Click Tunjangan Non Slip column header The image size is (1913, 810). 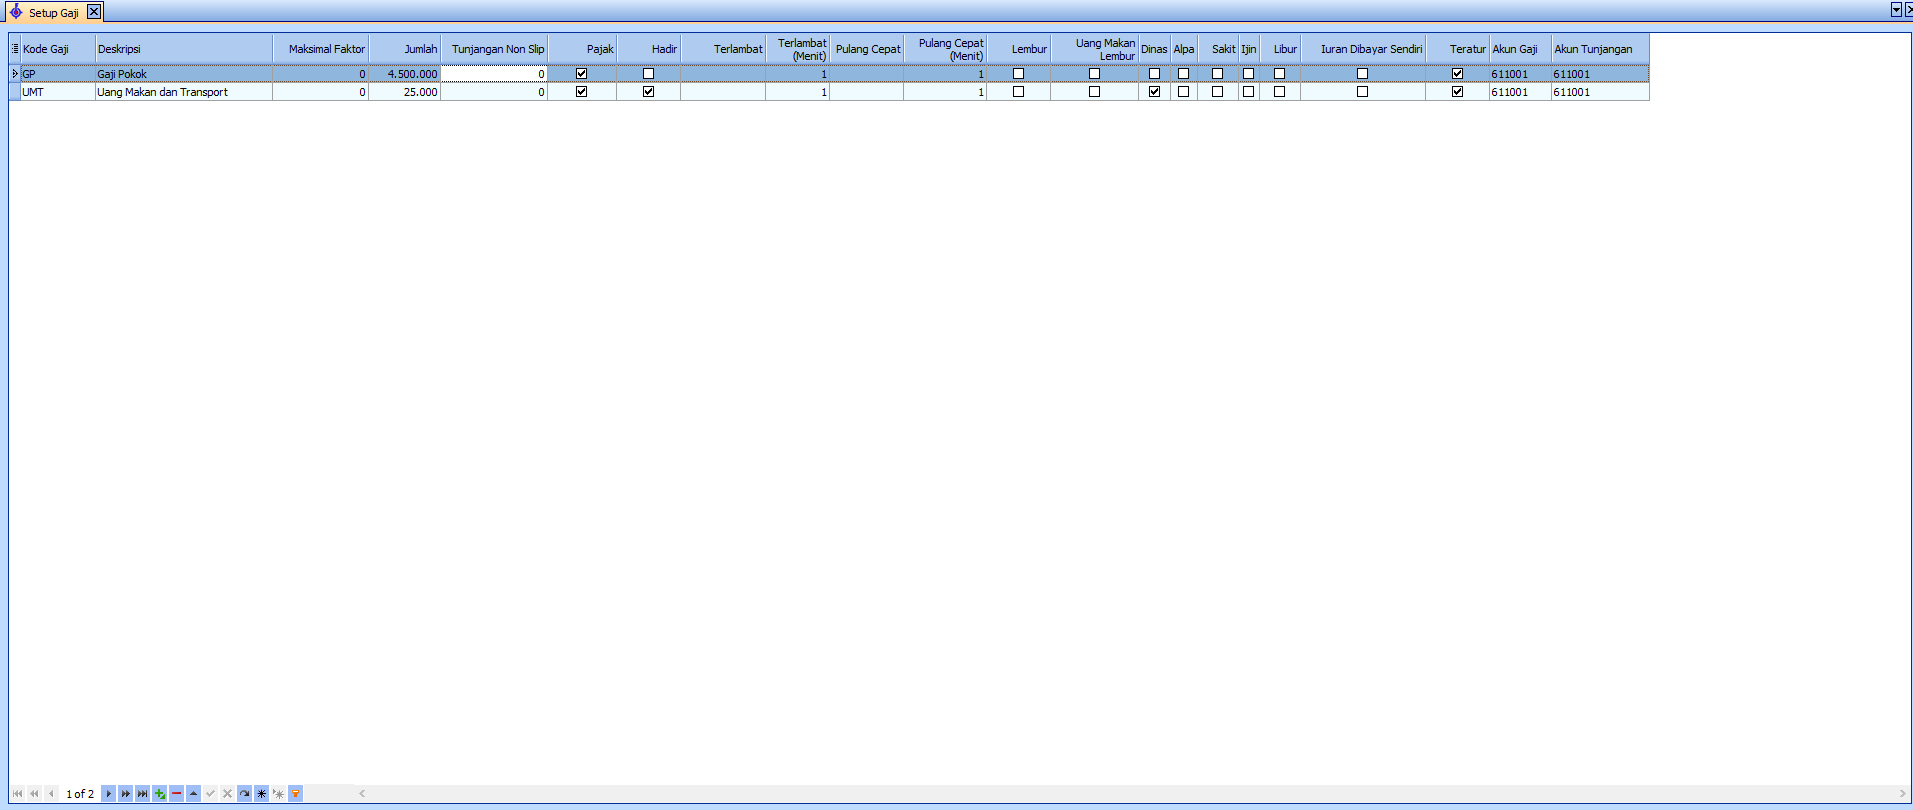point(495,49)
